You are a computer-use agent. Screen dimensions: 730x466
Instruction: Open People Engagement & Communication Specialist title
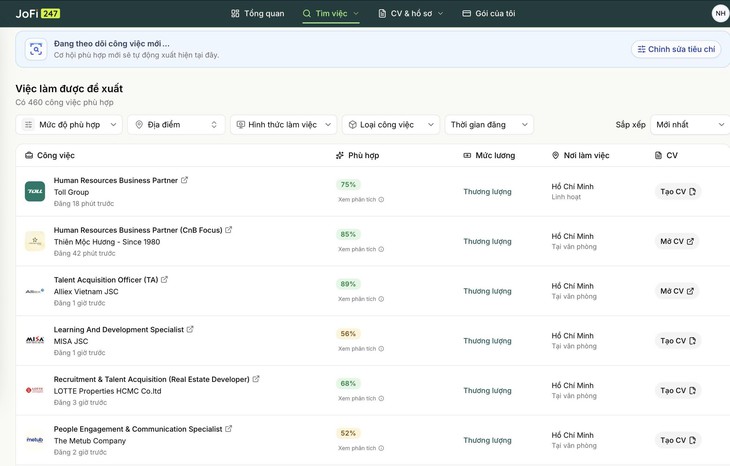[138, 429]
